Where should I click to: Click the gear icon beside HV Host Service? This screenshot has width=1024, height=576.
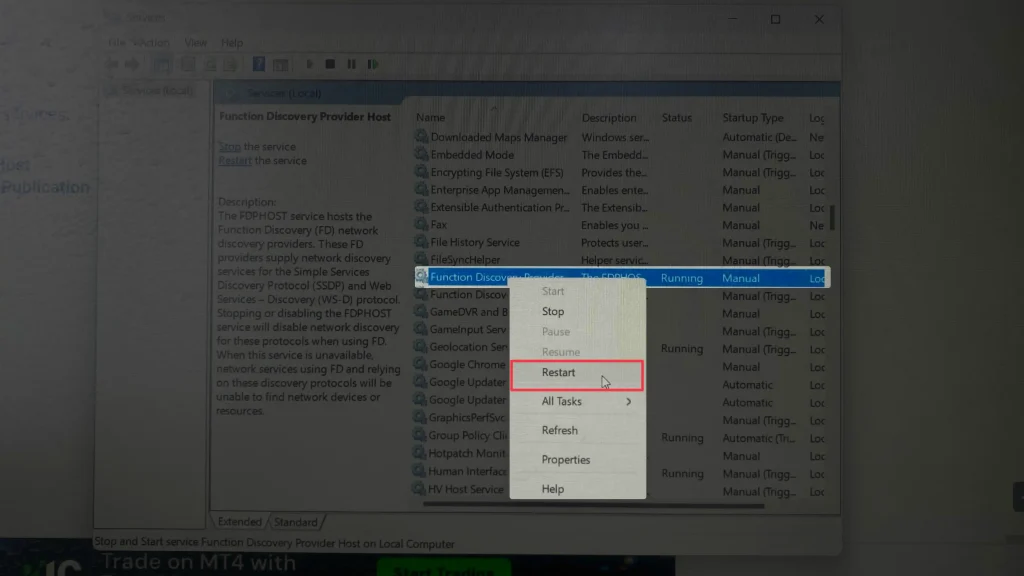(419, 488)
